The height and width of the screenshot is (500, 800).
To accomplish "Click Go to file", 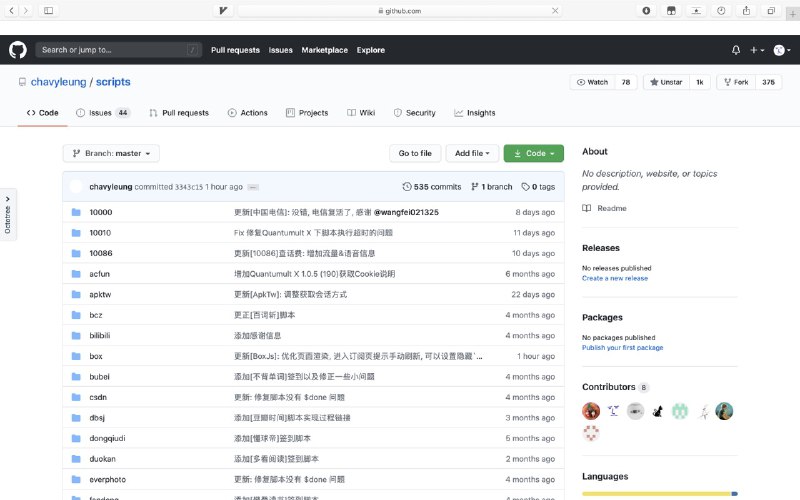I will [x=415, y=153].
